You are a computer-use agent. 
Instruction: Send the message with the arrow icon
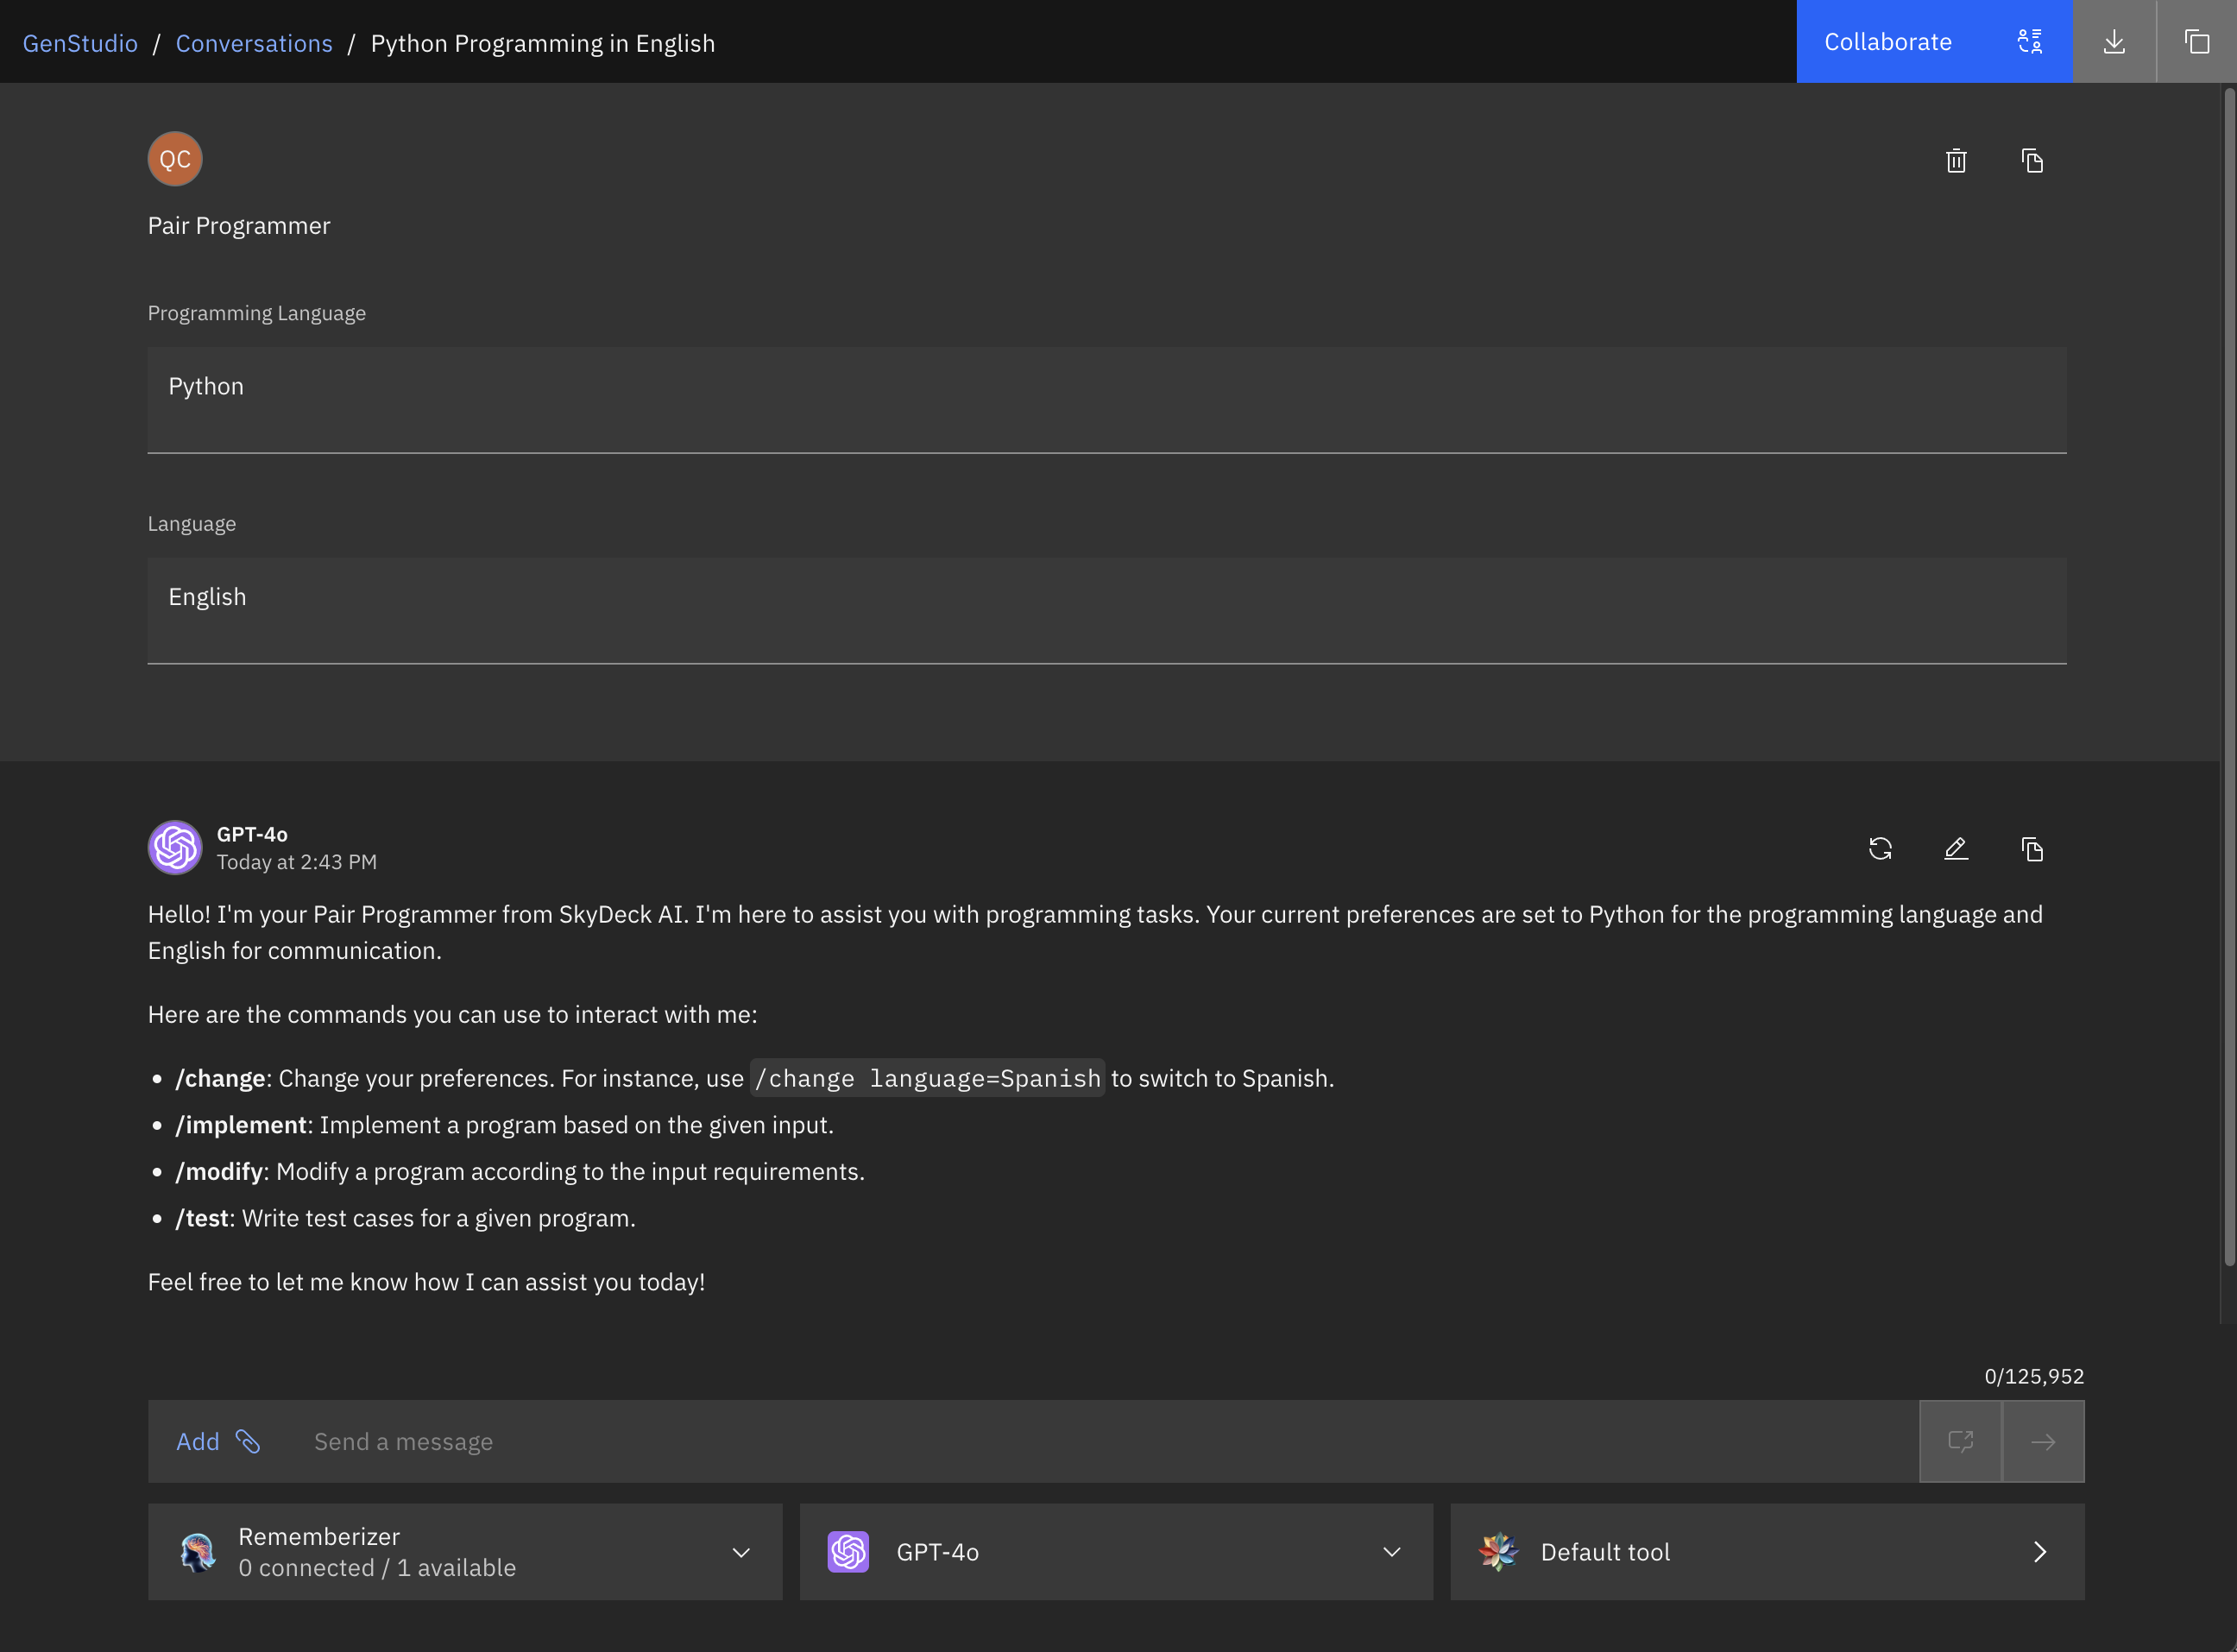(x=2043, y=1441)
